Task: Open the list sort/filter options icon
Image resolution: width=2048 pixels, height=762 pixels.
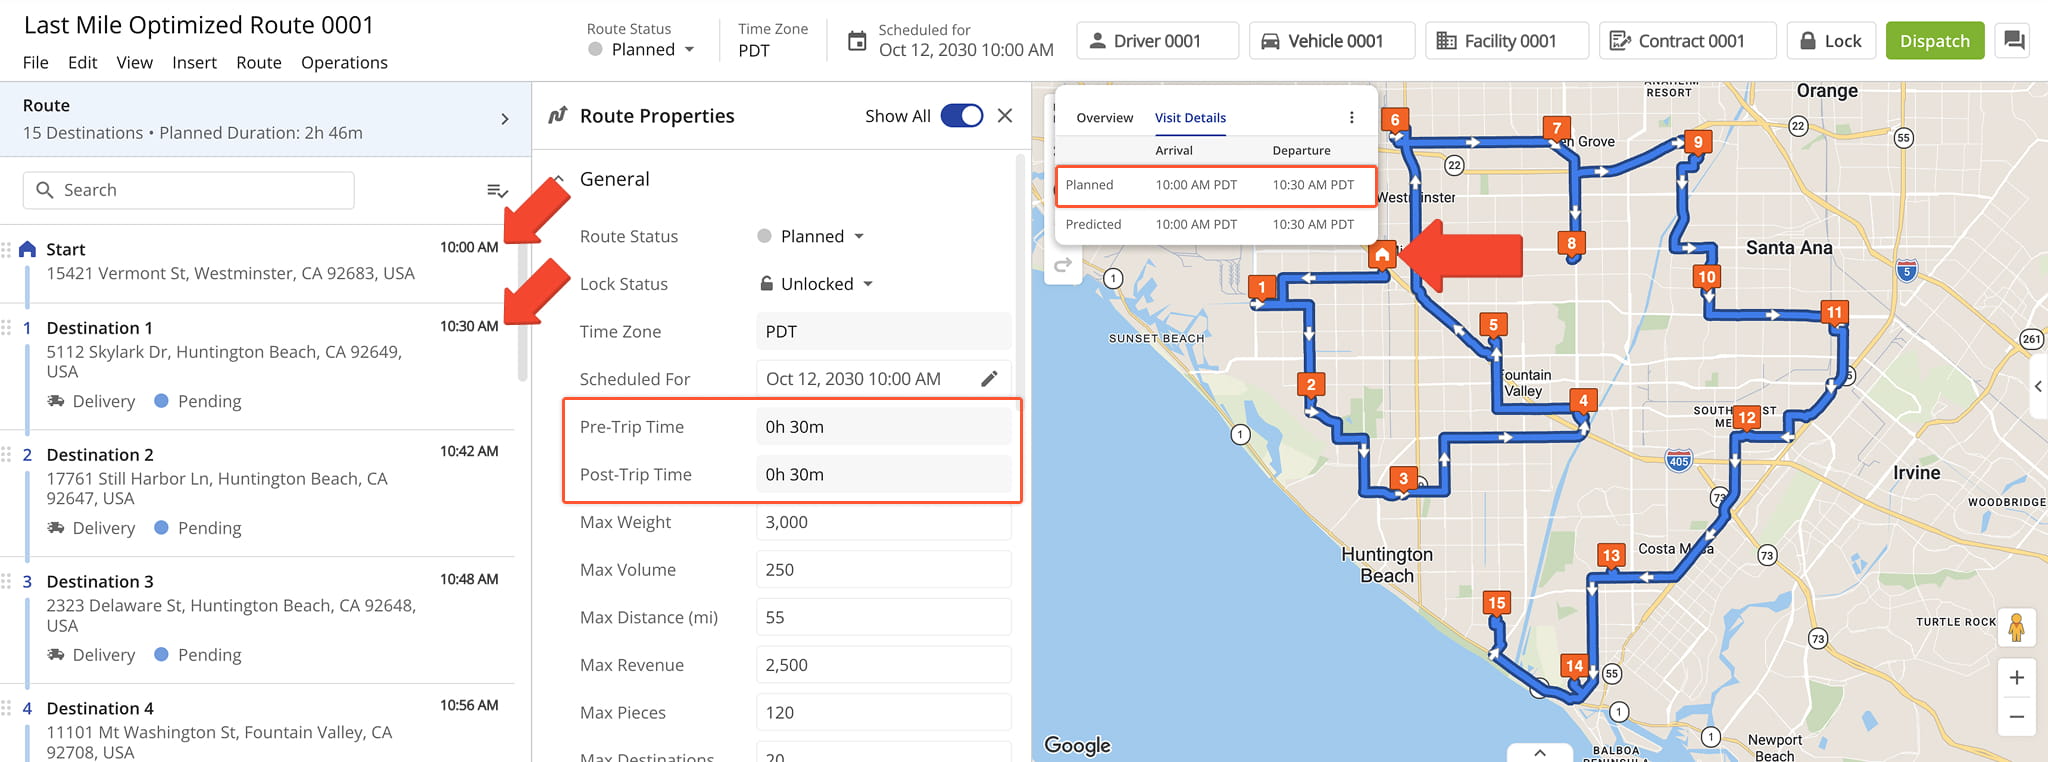Action: tap(497, 190)
